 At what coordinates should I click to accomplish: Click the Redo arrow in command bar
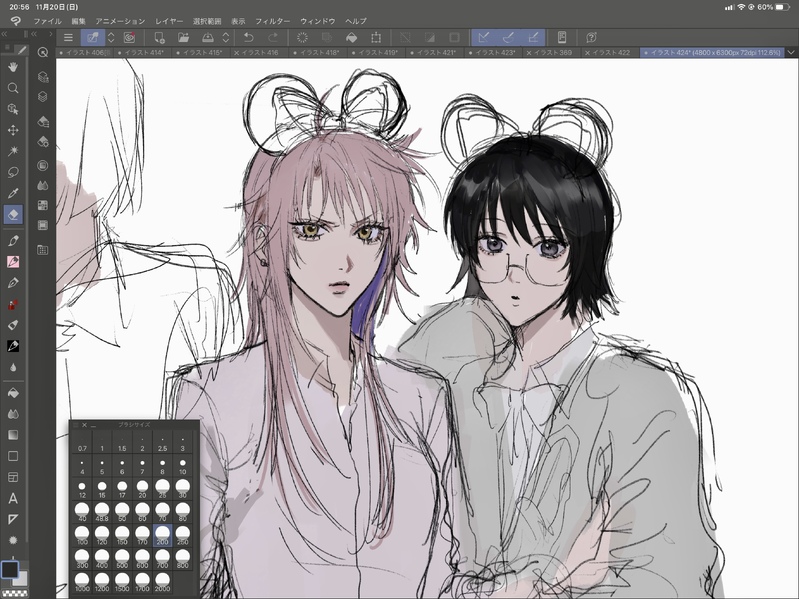pos(273,37)
